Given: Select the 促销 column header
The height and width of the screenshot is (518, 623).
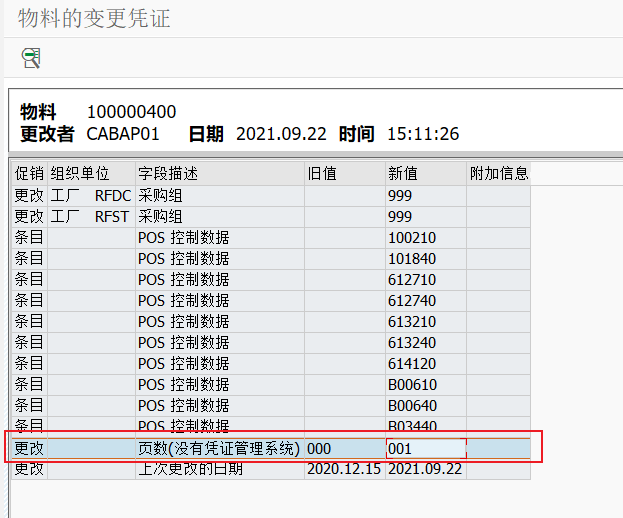Looking at the screenshot, I should point(29,174).
